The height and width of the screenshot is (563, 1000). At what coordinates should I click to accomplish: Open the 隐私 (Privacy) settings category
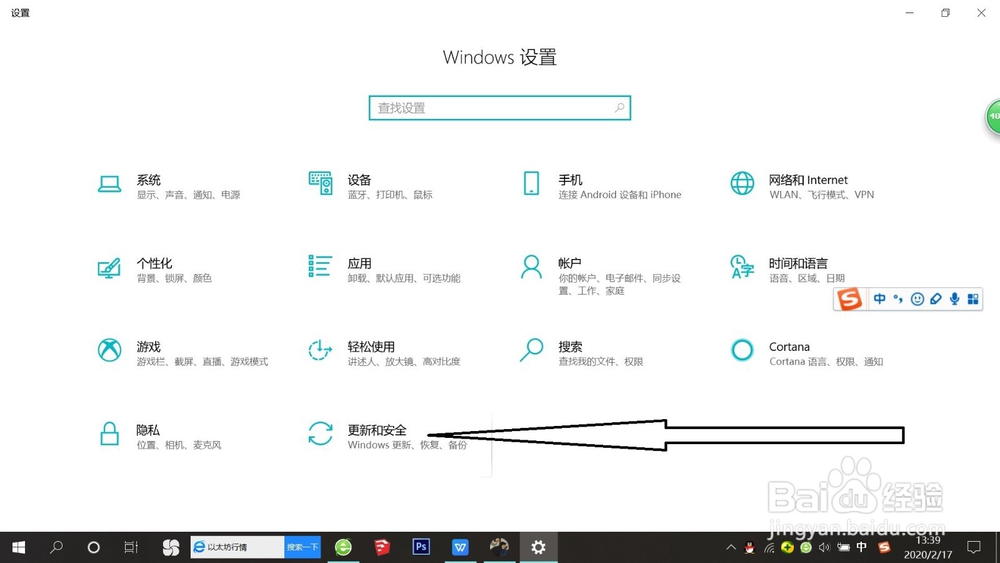[159, 436]
